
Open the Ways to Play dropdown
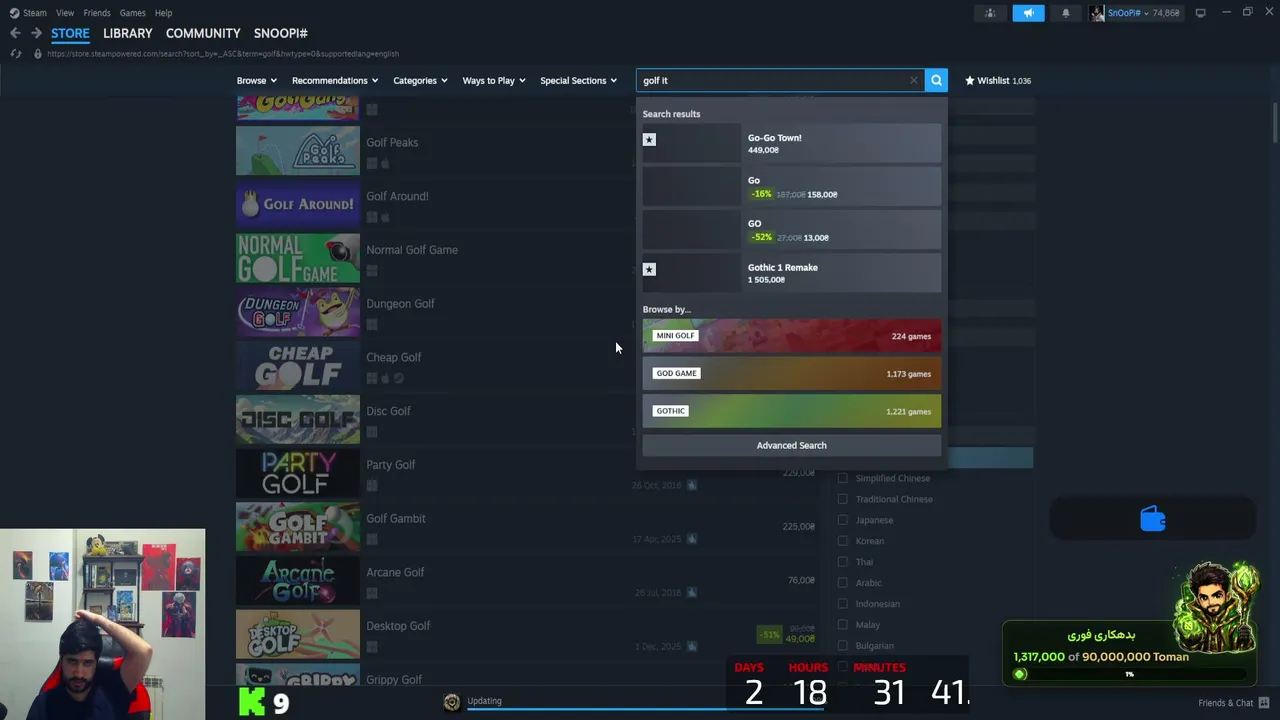coord(494,80)
